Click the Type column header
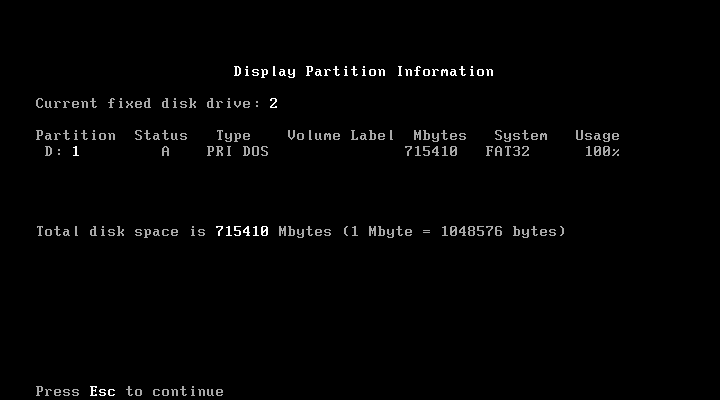The height and width of the screenshot is (400, 720). [x=233, y=136]
